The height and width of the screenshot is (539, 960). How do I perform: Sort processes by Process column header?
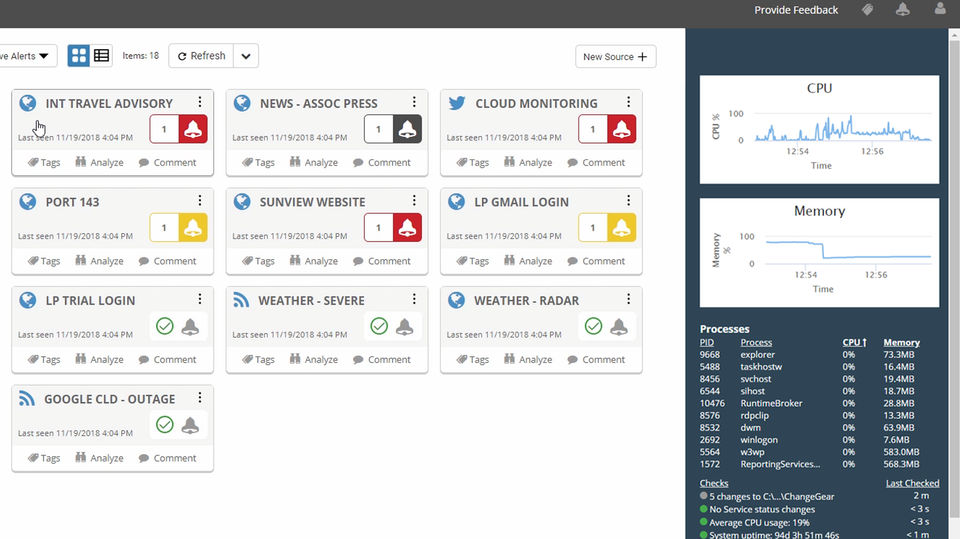[x=756, y=342]
